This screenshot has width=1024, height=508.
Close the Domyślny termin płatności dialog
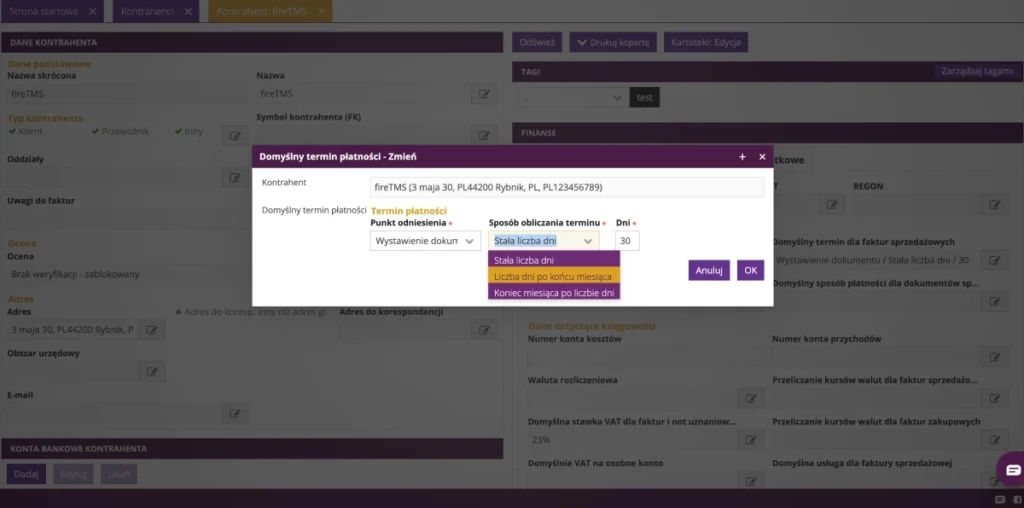tap(762, 157)
